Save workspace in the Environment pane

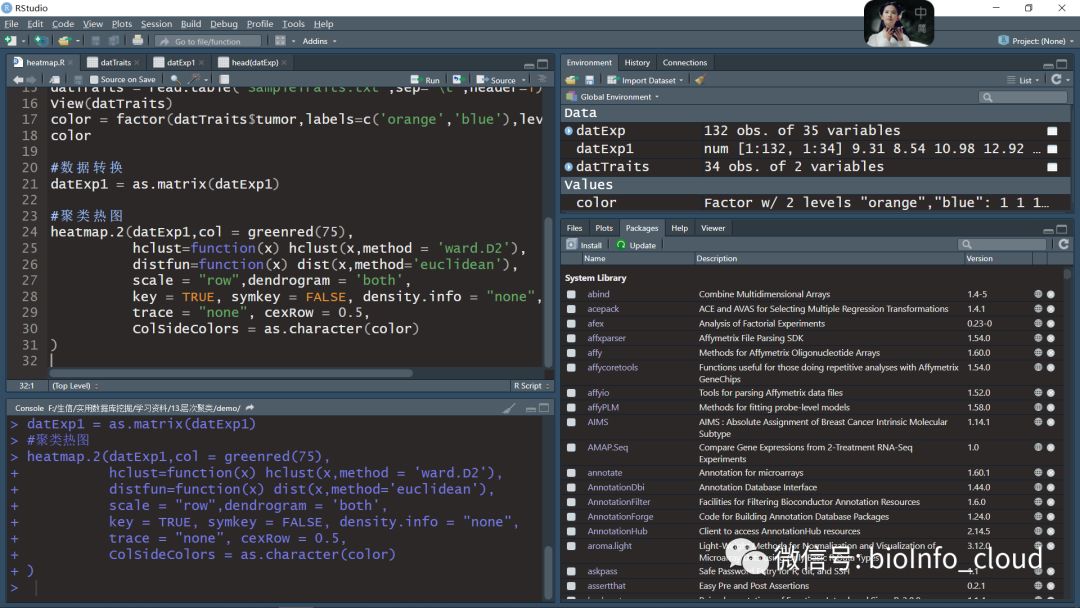tap(590, 81)
